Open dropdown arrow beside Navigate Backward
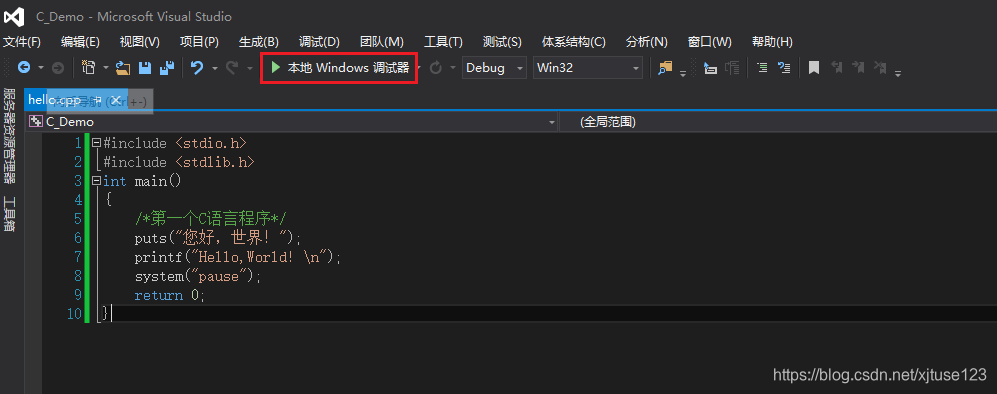997x394 pixels. pyautogui.click(x=41, y=67)
